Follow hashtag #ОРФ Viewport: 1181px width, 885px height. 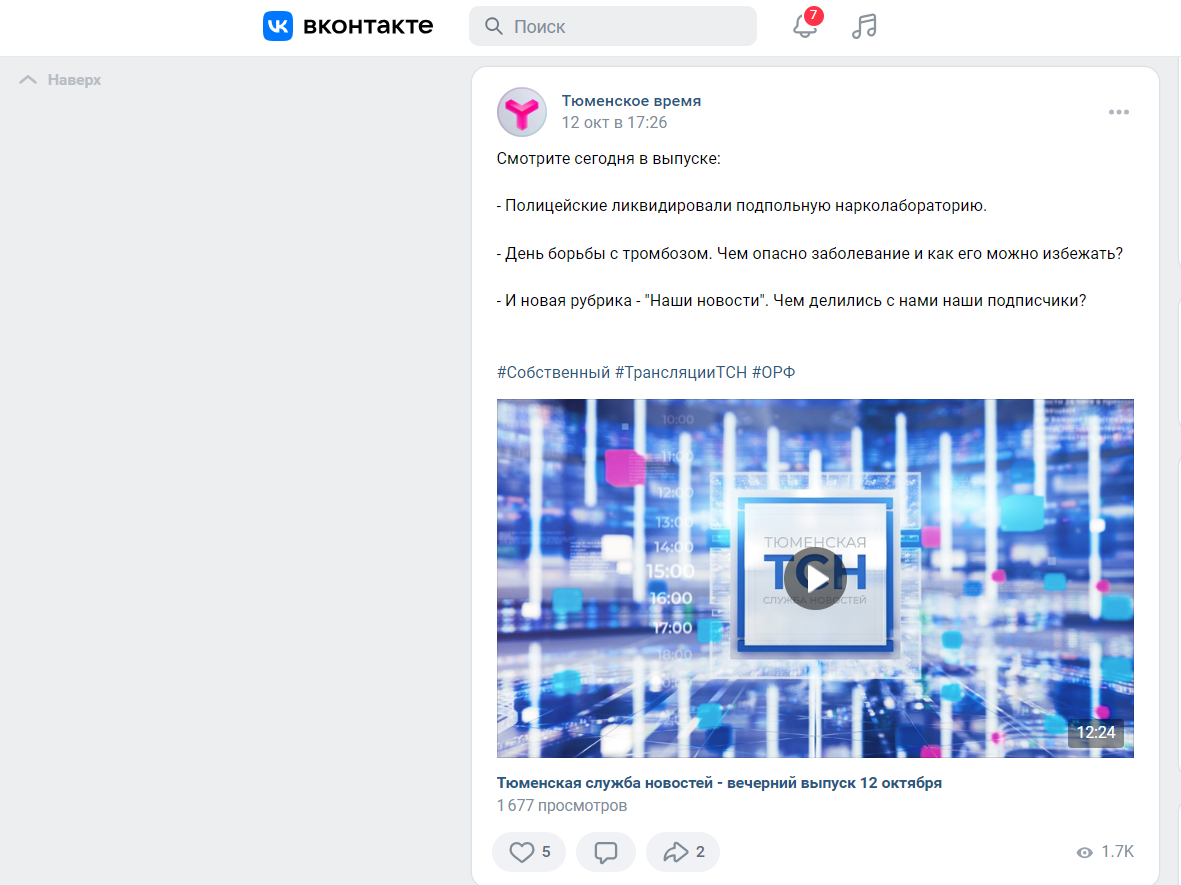coord(774,373)
